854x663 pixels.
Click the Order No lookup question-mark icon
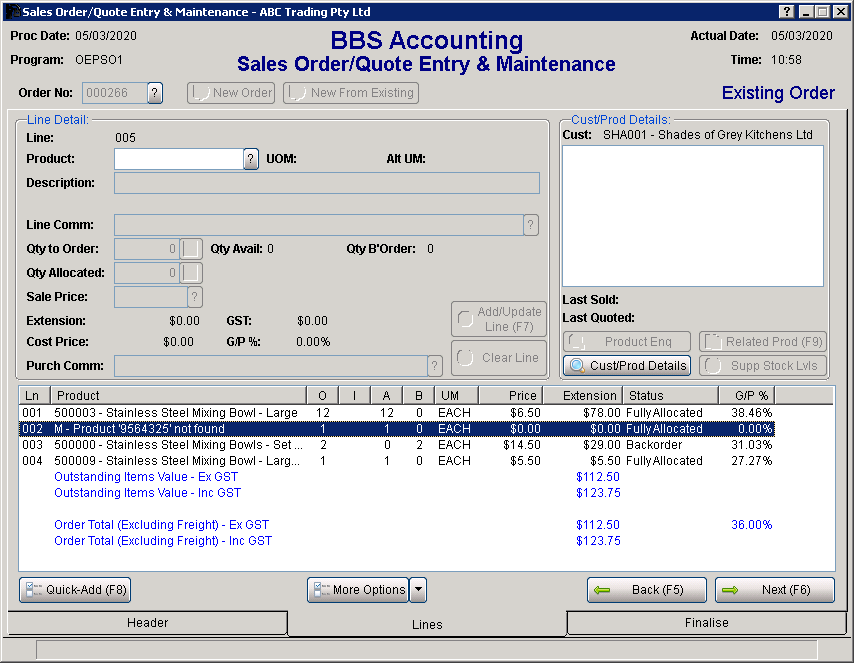click(x=155, y=93)
